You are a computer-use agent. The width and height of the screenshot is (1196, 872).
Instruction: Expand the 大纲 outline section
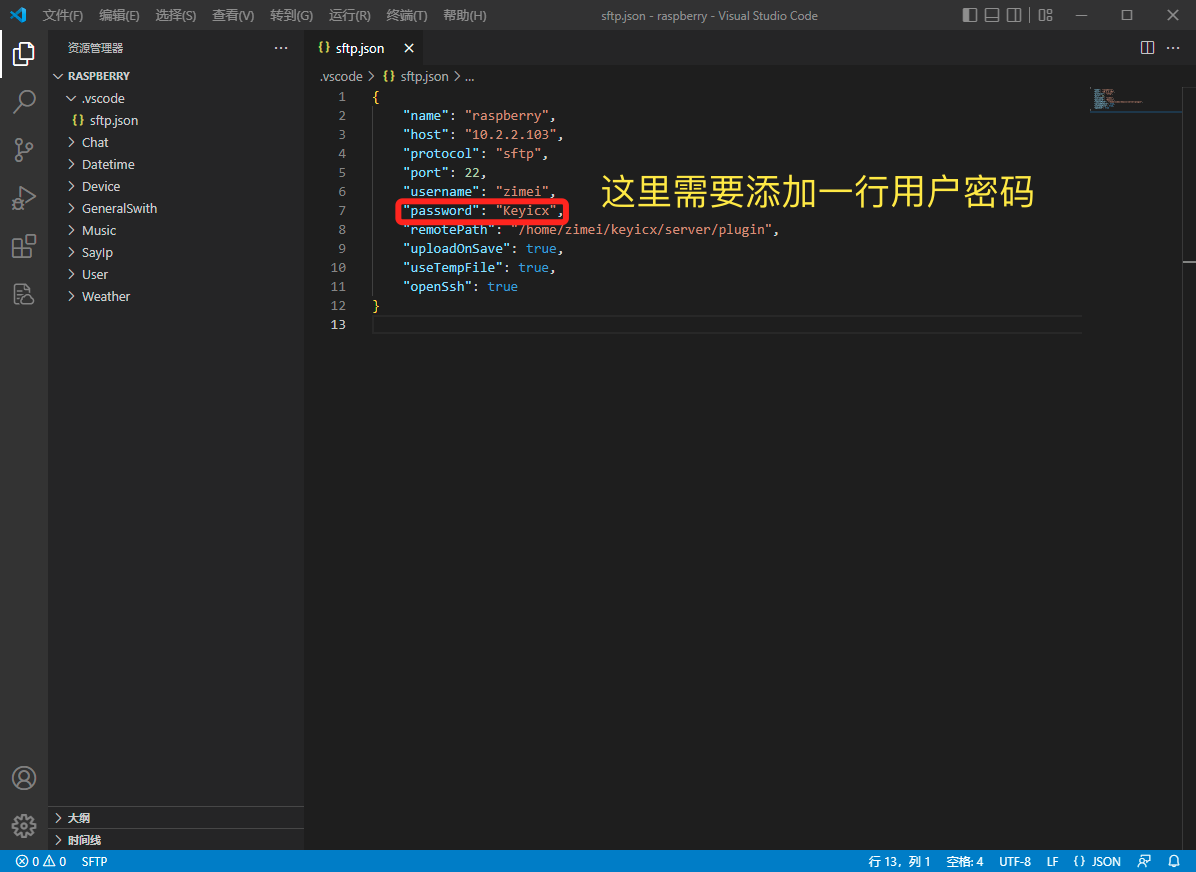tap(177, 818)
